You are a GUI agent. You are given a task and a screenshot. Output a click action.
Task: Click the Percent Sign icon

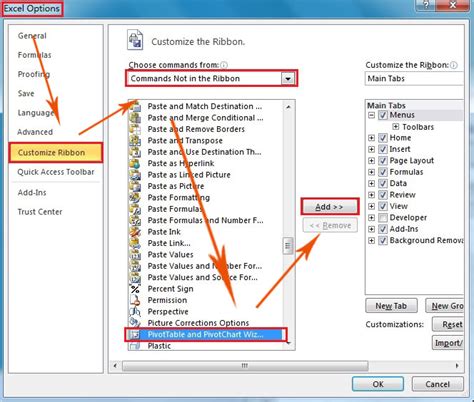click(135, 289)
